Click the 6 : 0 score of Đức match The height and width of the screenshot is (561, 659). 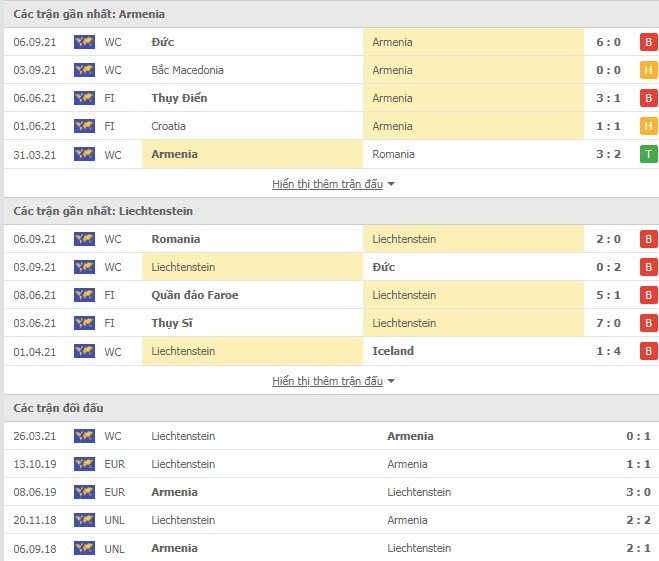coord(609,42)
